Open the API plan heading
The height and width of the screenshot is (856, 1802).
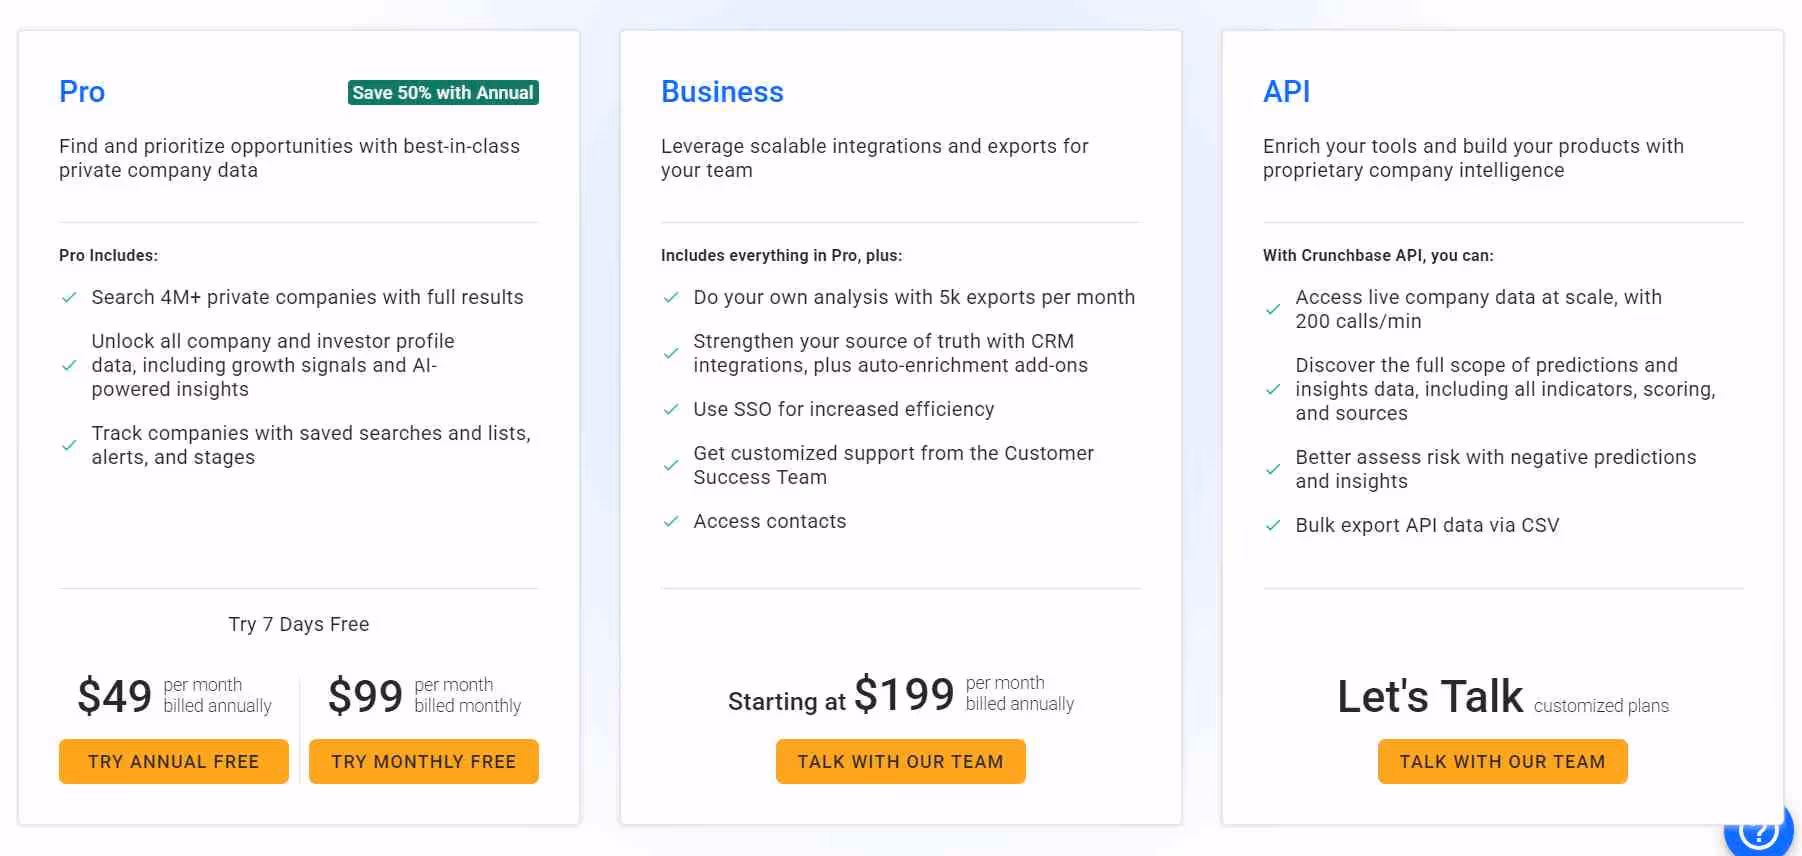pyautogui.click(x=1286, y=92)
